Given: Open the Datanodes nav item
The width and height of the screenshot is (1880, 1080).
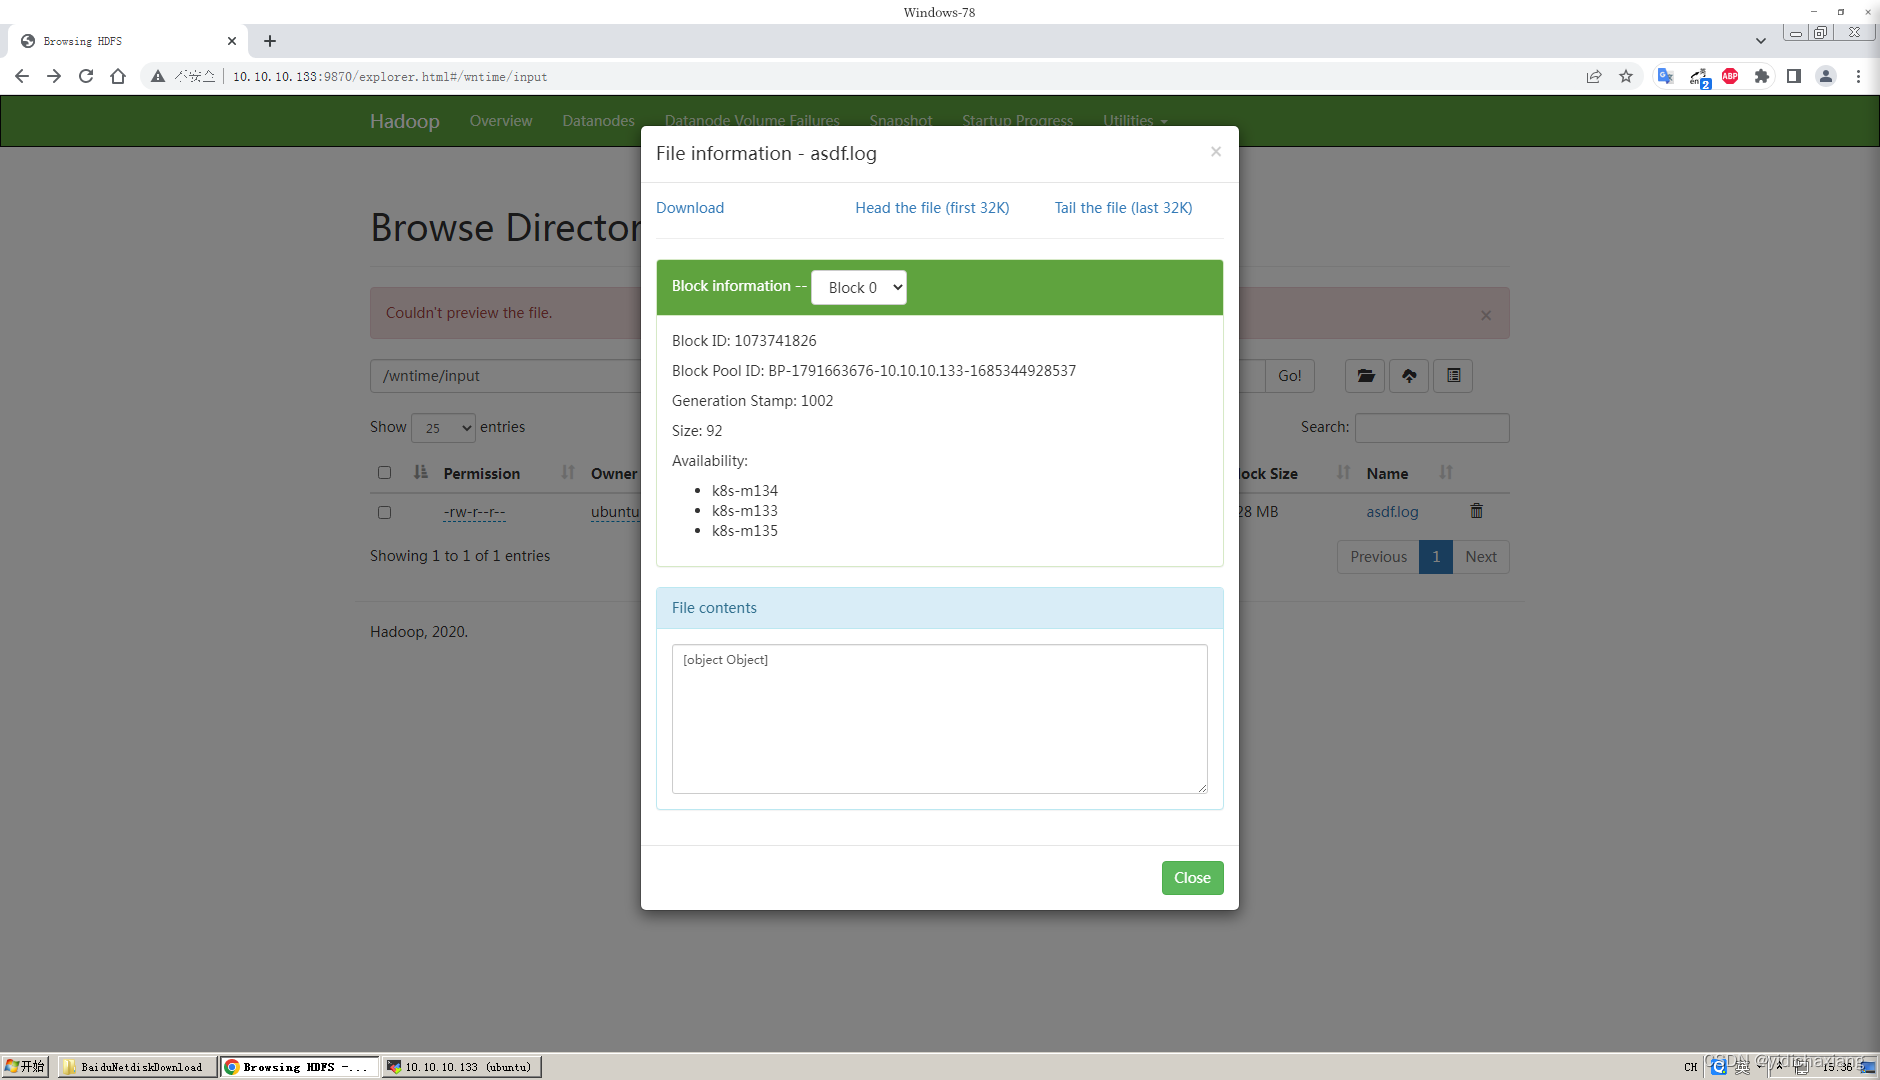Looking at the screenshot, I should (598, 120).
